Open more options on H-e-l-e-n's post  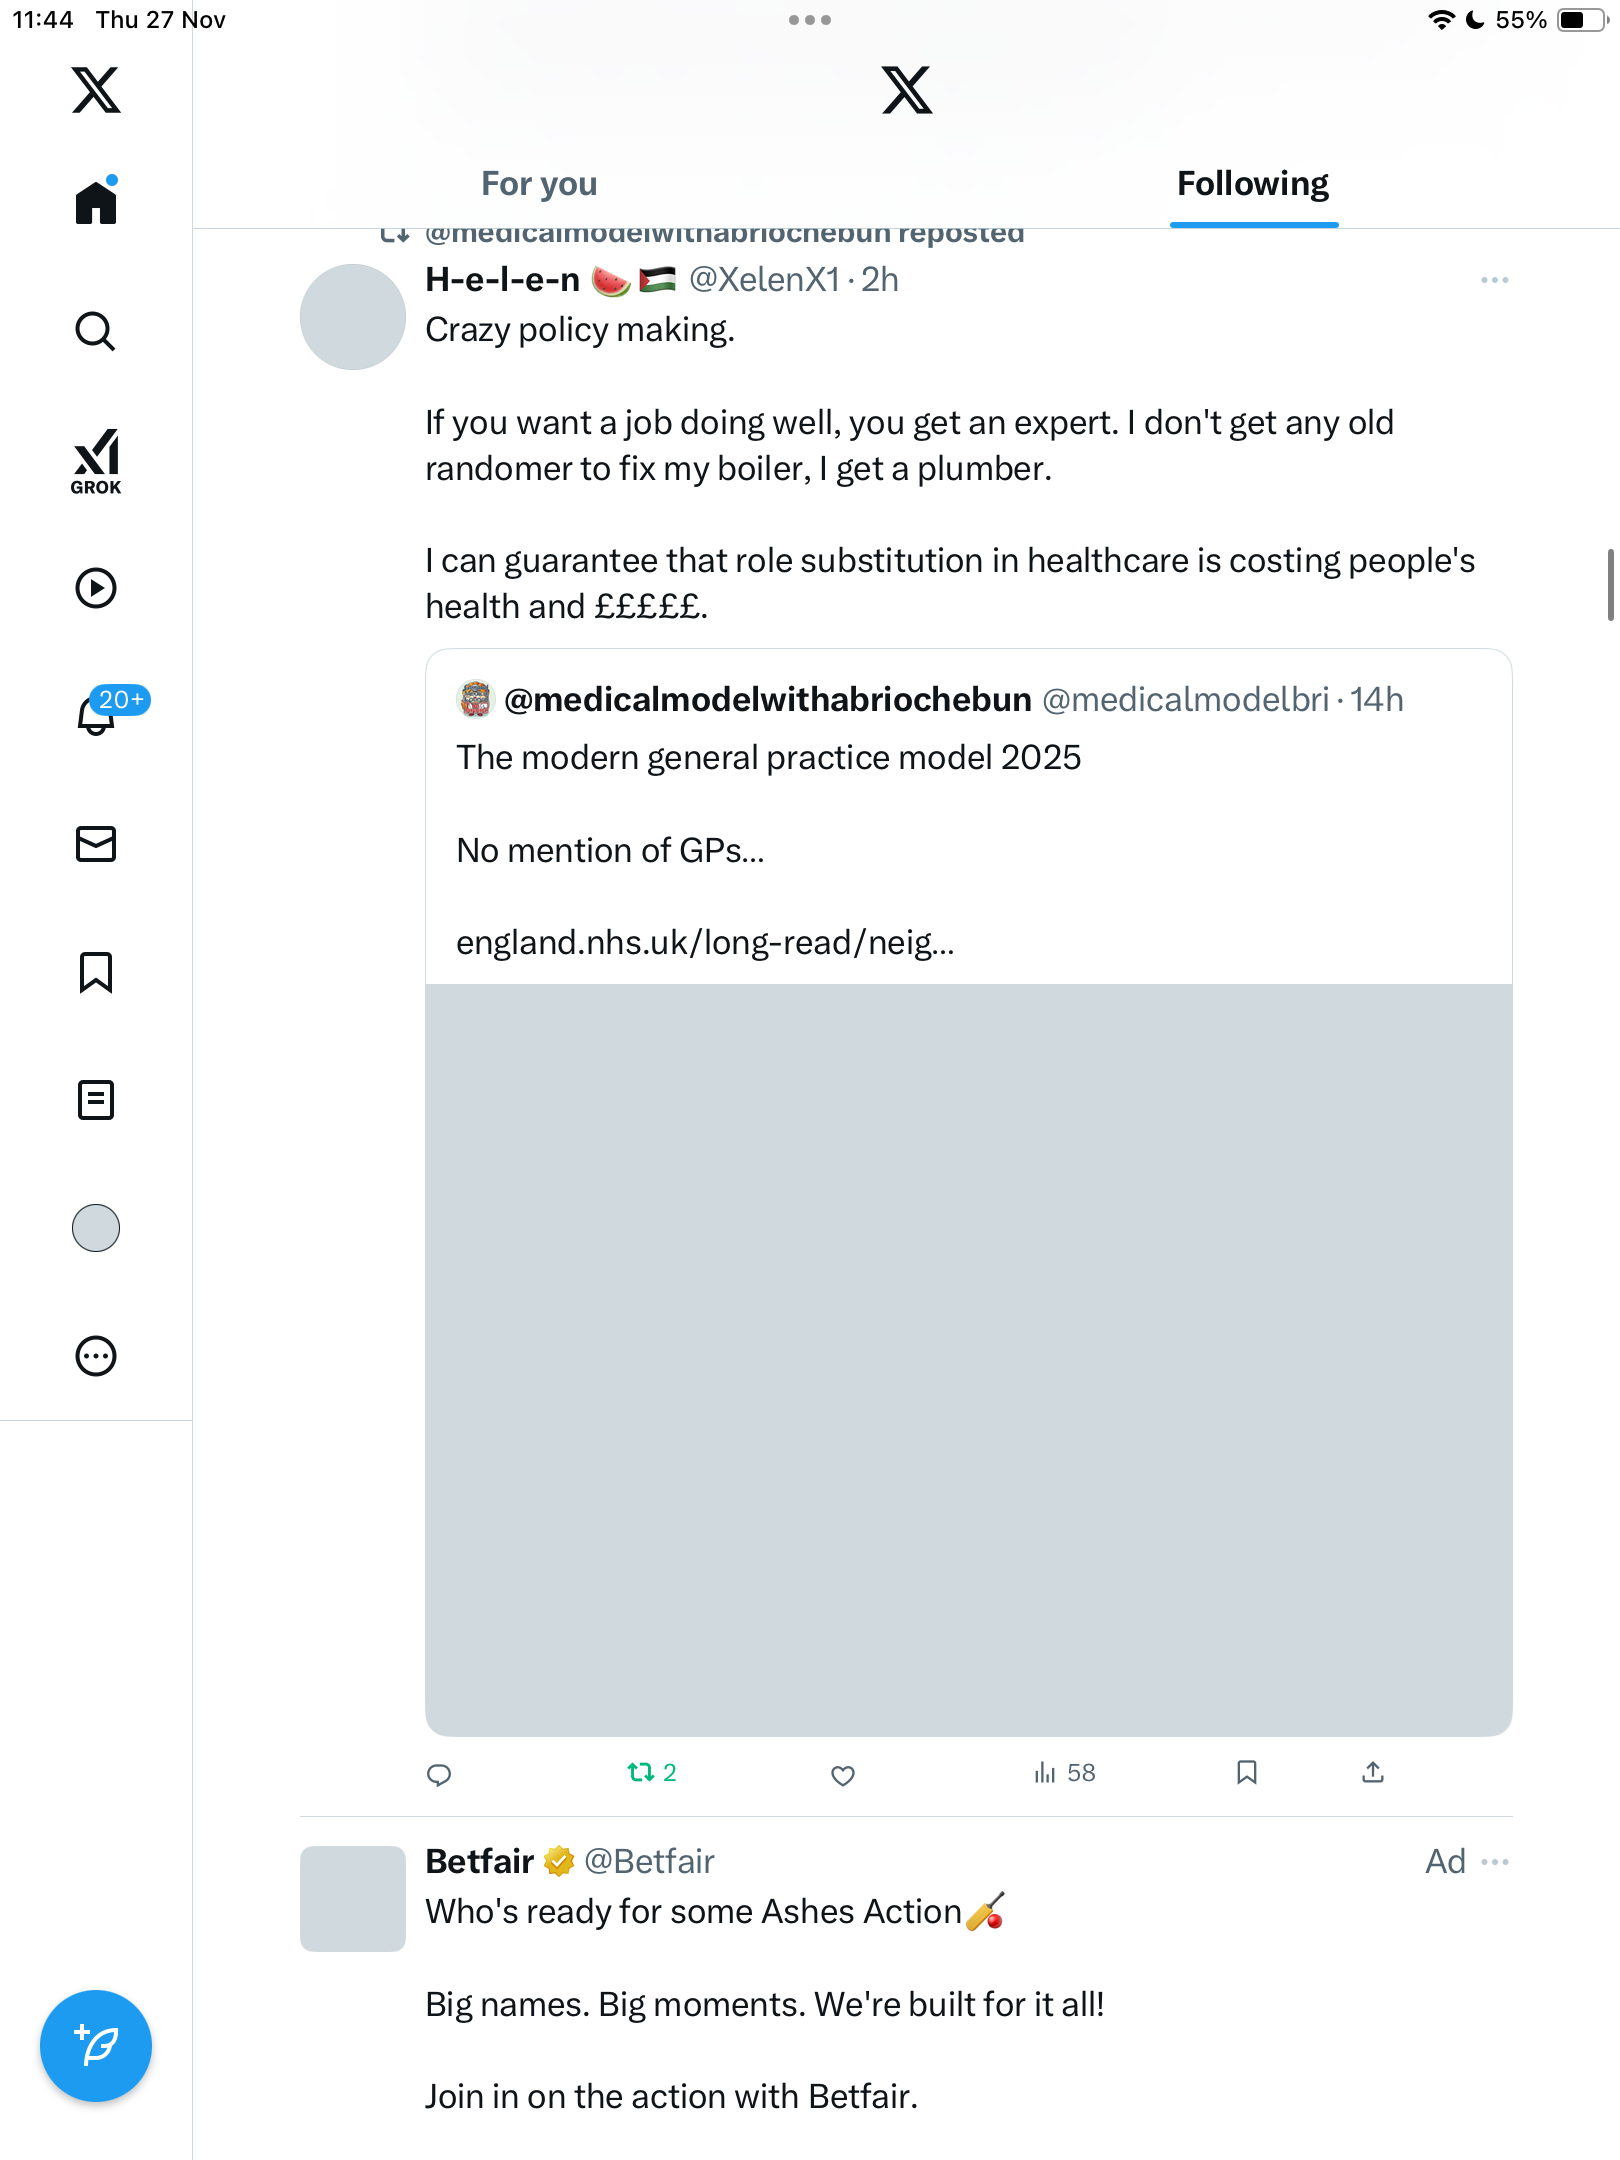coord(1494,280)
